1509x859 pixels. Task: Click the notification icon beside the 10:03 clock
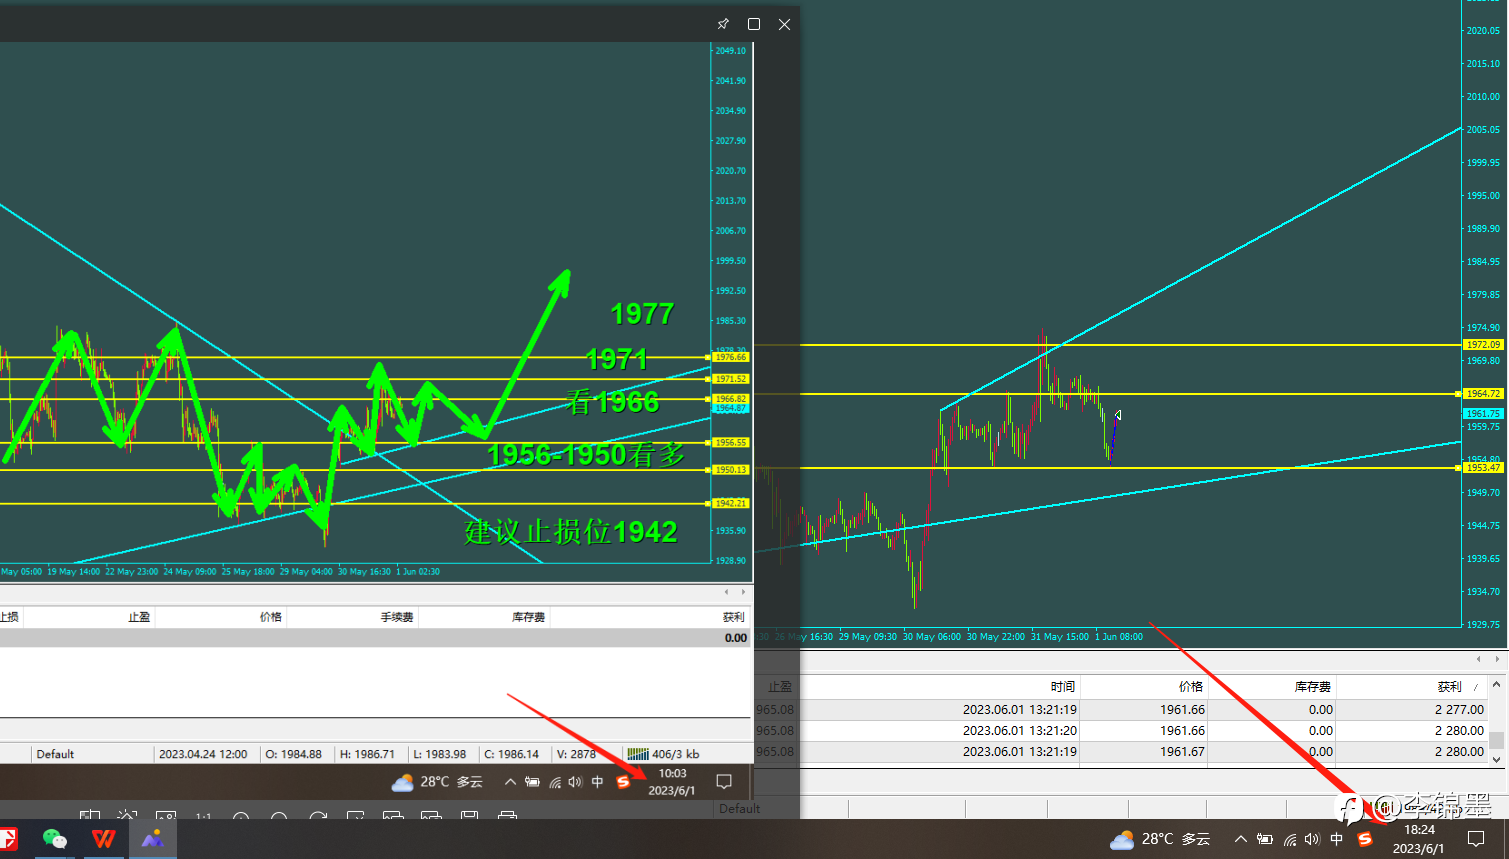point(725,782)
